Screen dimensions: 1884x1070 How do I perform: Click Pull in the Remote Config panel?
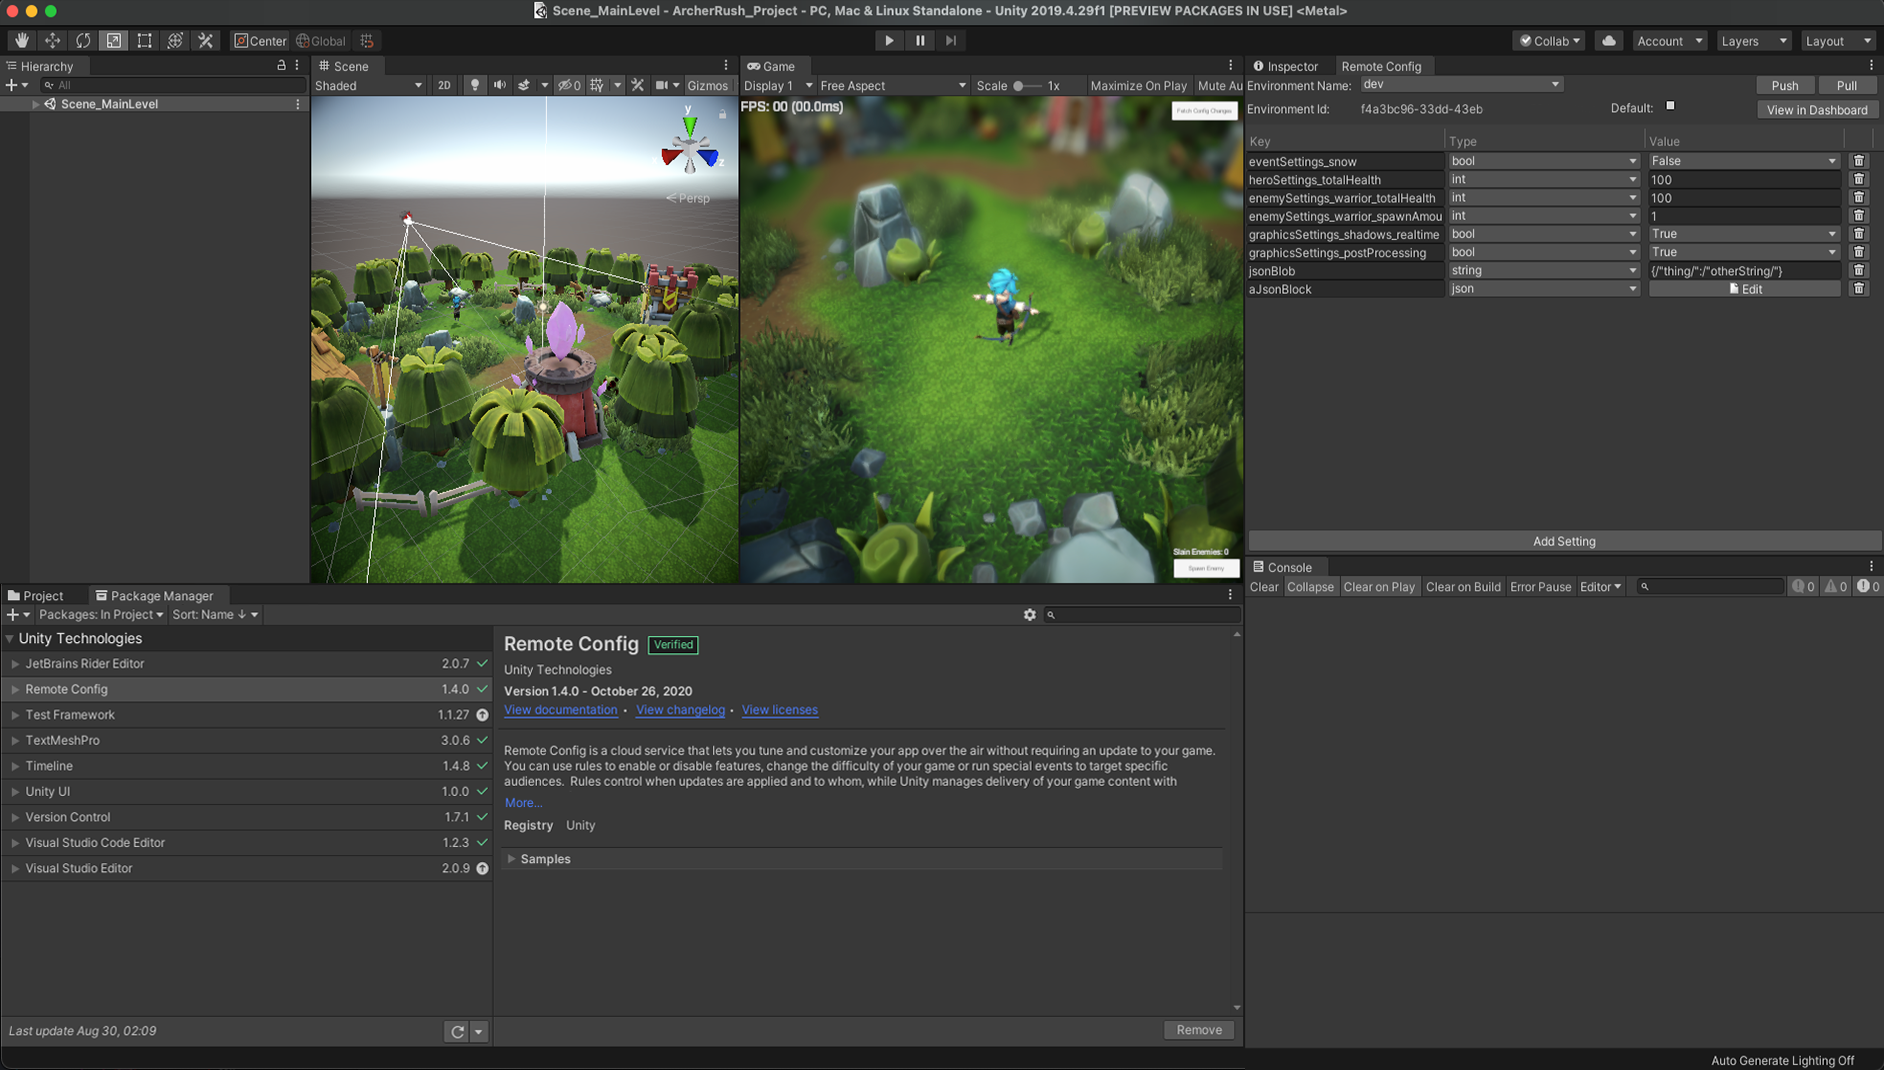pos(1848,85)
